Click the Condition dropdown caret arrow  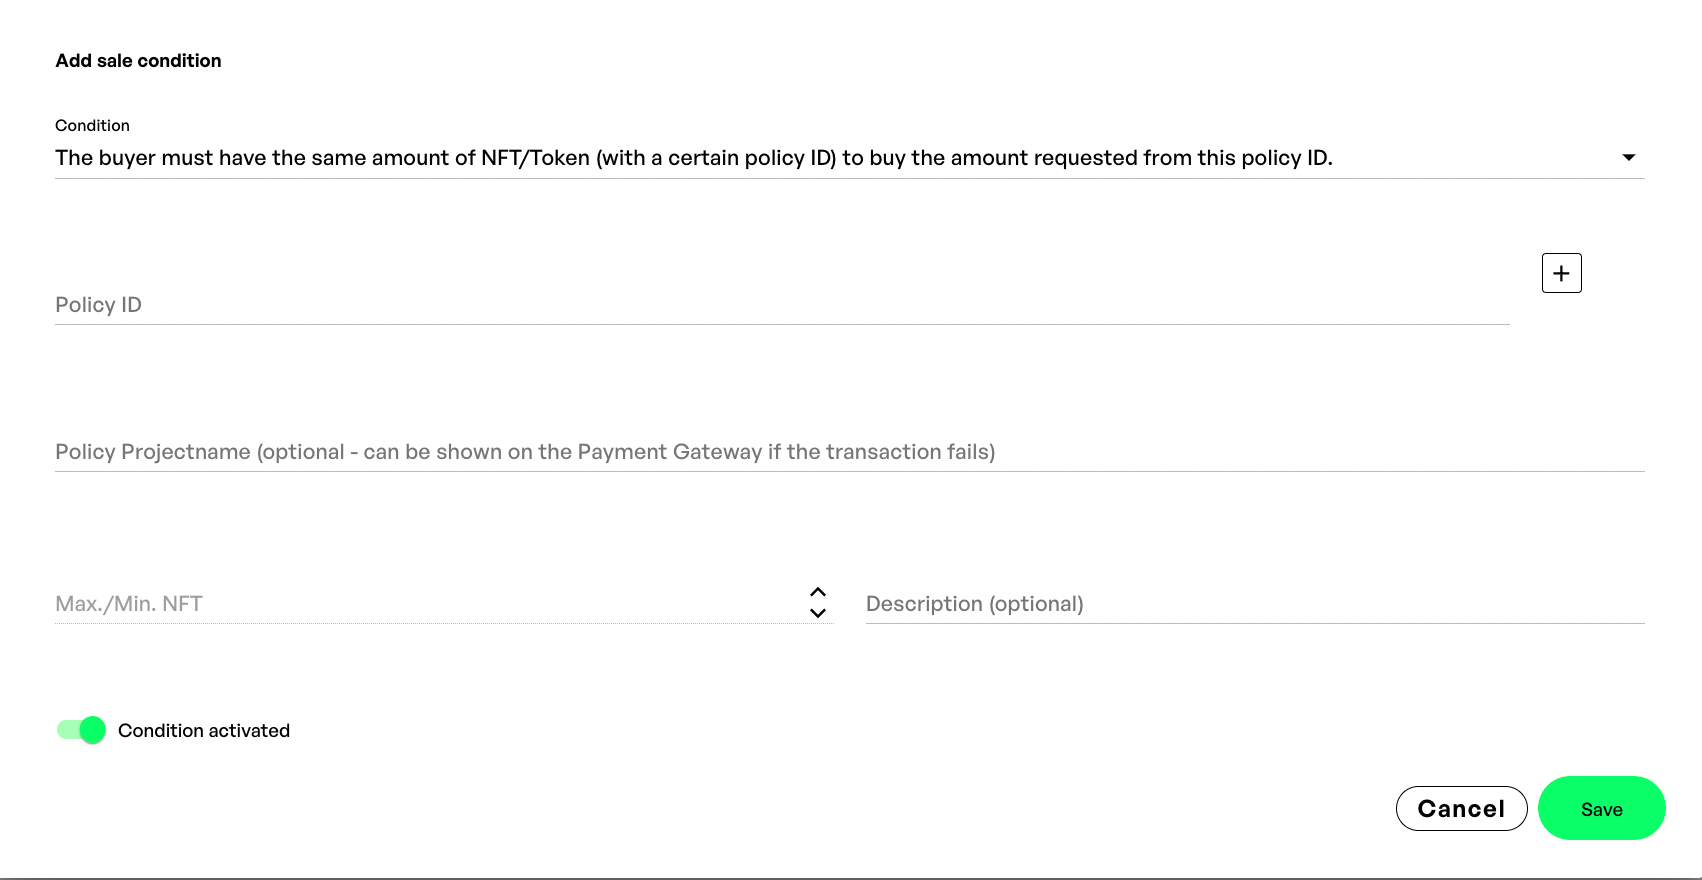click(x=1628, y=158)
